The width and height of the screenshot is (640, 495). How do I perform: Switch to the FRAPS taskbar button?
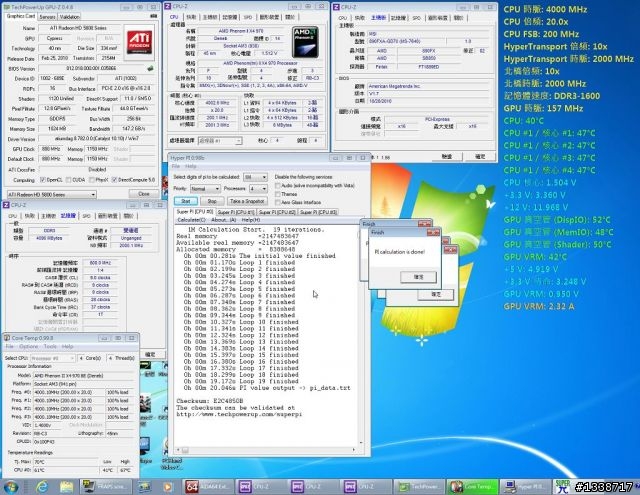point(106,486)
